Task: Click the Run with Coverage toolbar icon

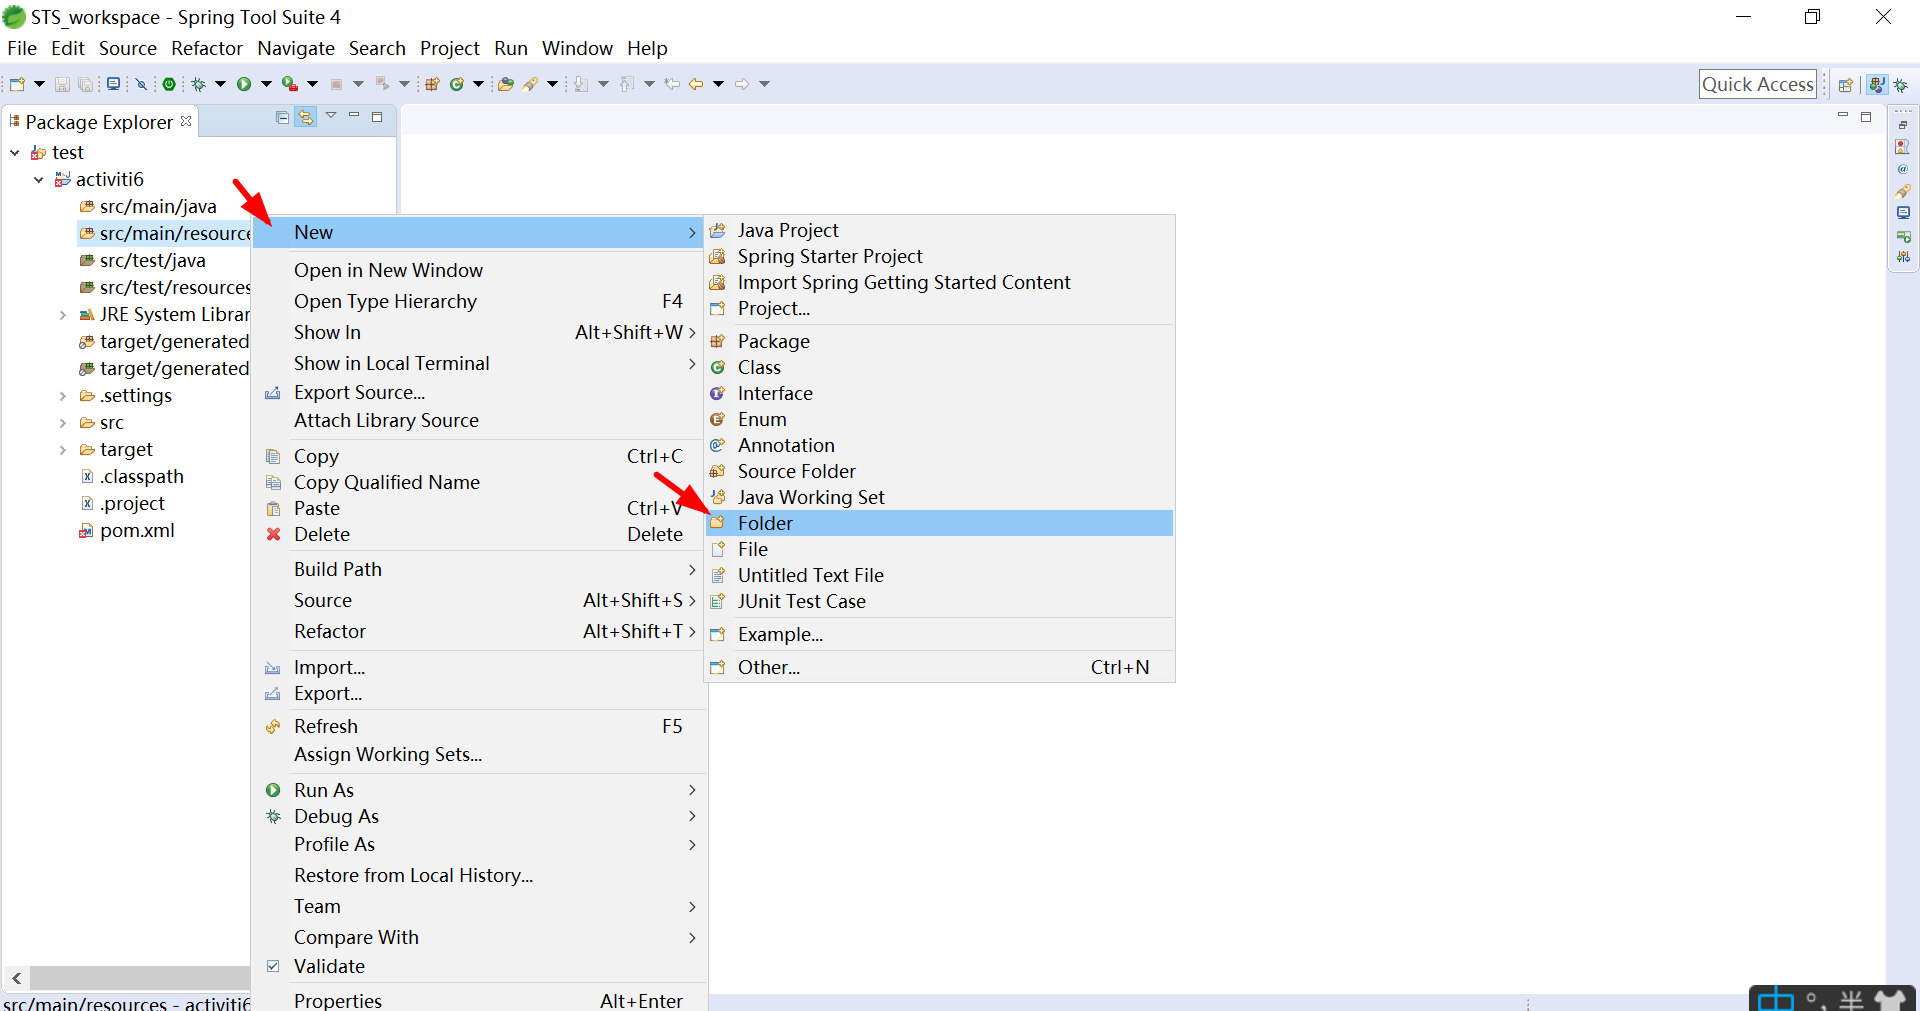Action: click(x=289, y=84)
